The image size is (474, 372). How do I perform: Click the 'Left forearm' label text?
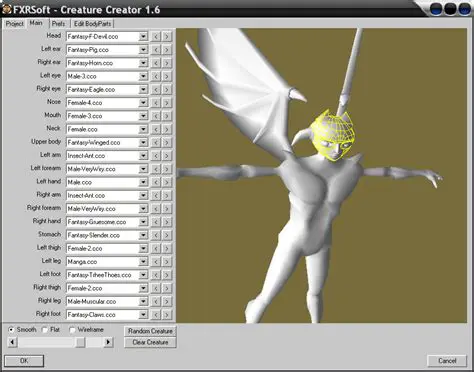[x=46, y=168]
